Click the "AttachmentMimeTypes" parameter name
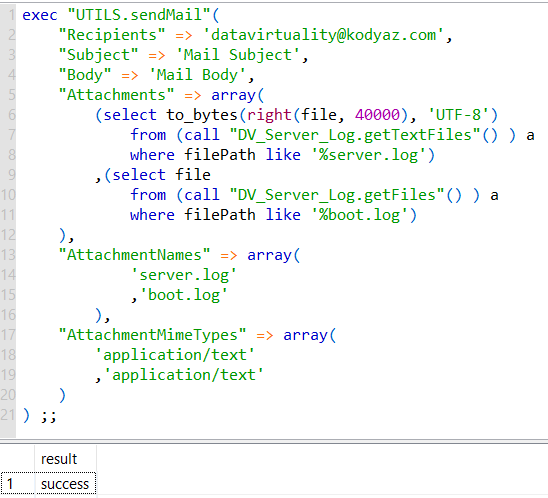The width and height of the screenshot is (548, 498). (152, 335)
